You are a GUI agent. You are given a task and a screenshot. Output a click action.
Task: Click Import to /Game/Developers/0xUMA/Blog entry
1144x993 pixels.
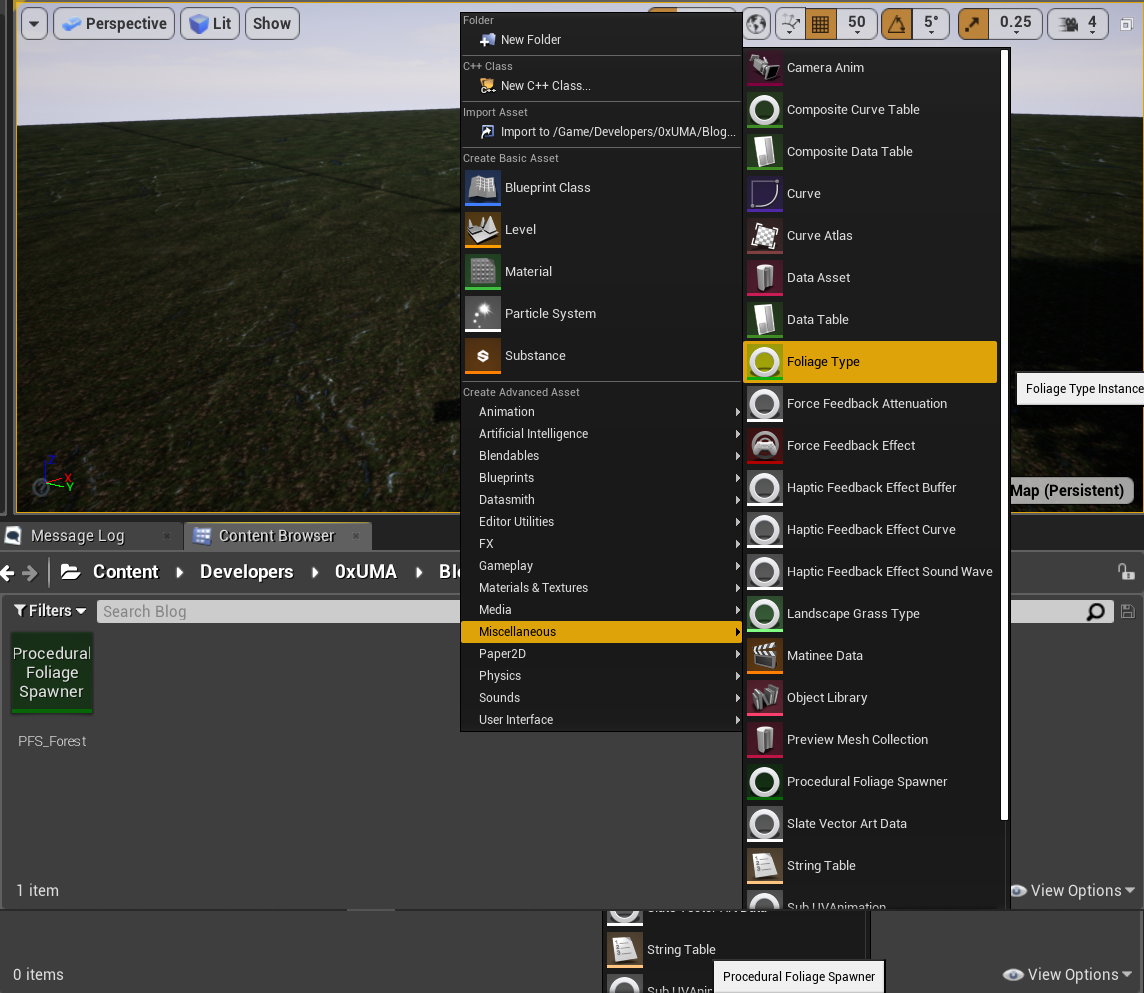pos(601,132)
